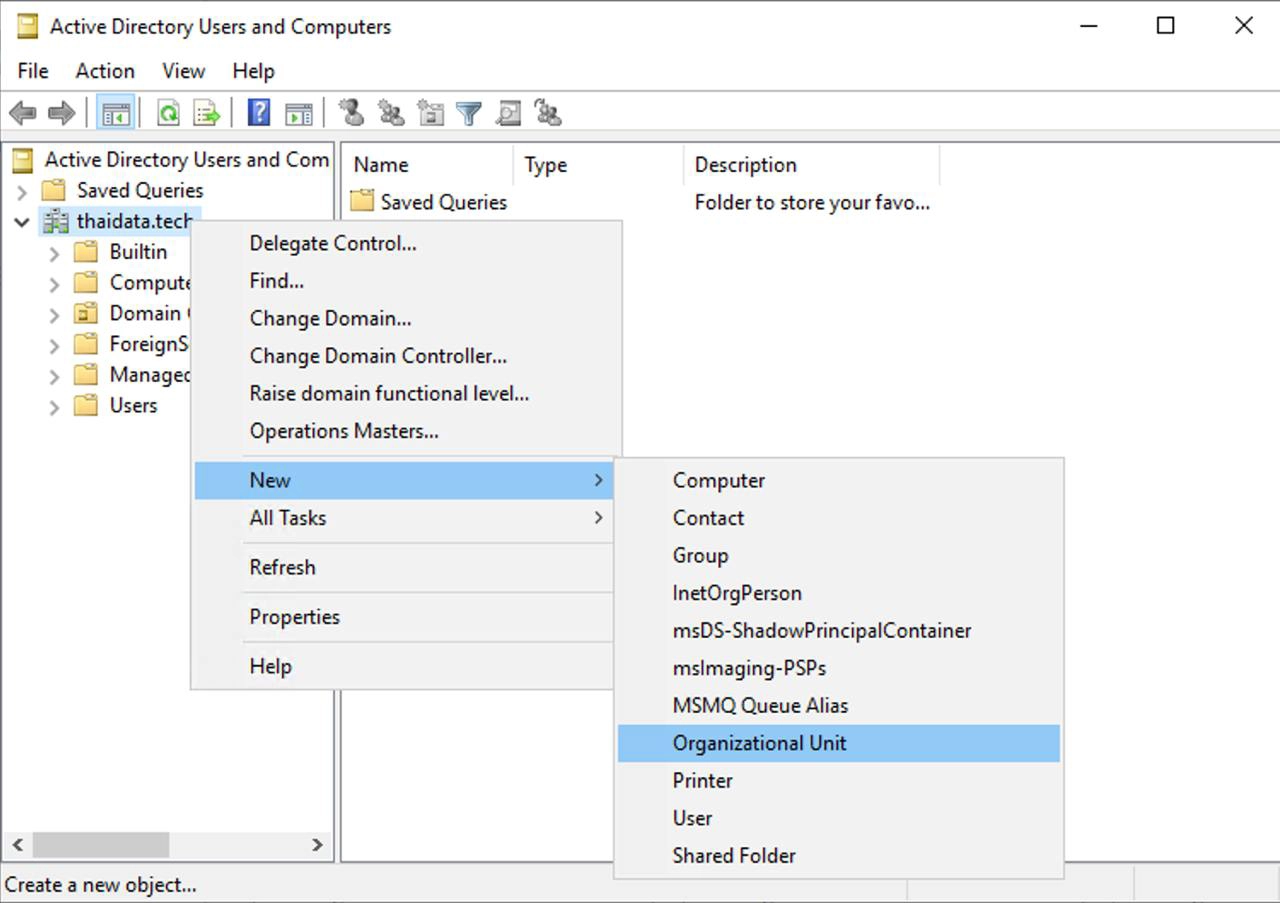Click Add to group toolbar icon
The width and height of the screenshot is (1280, 903).
[548, 113]
